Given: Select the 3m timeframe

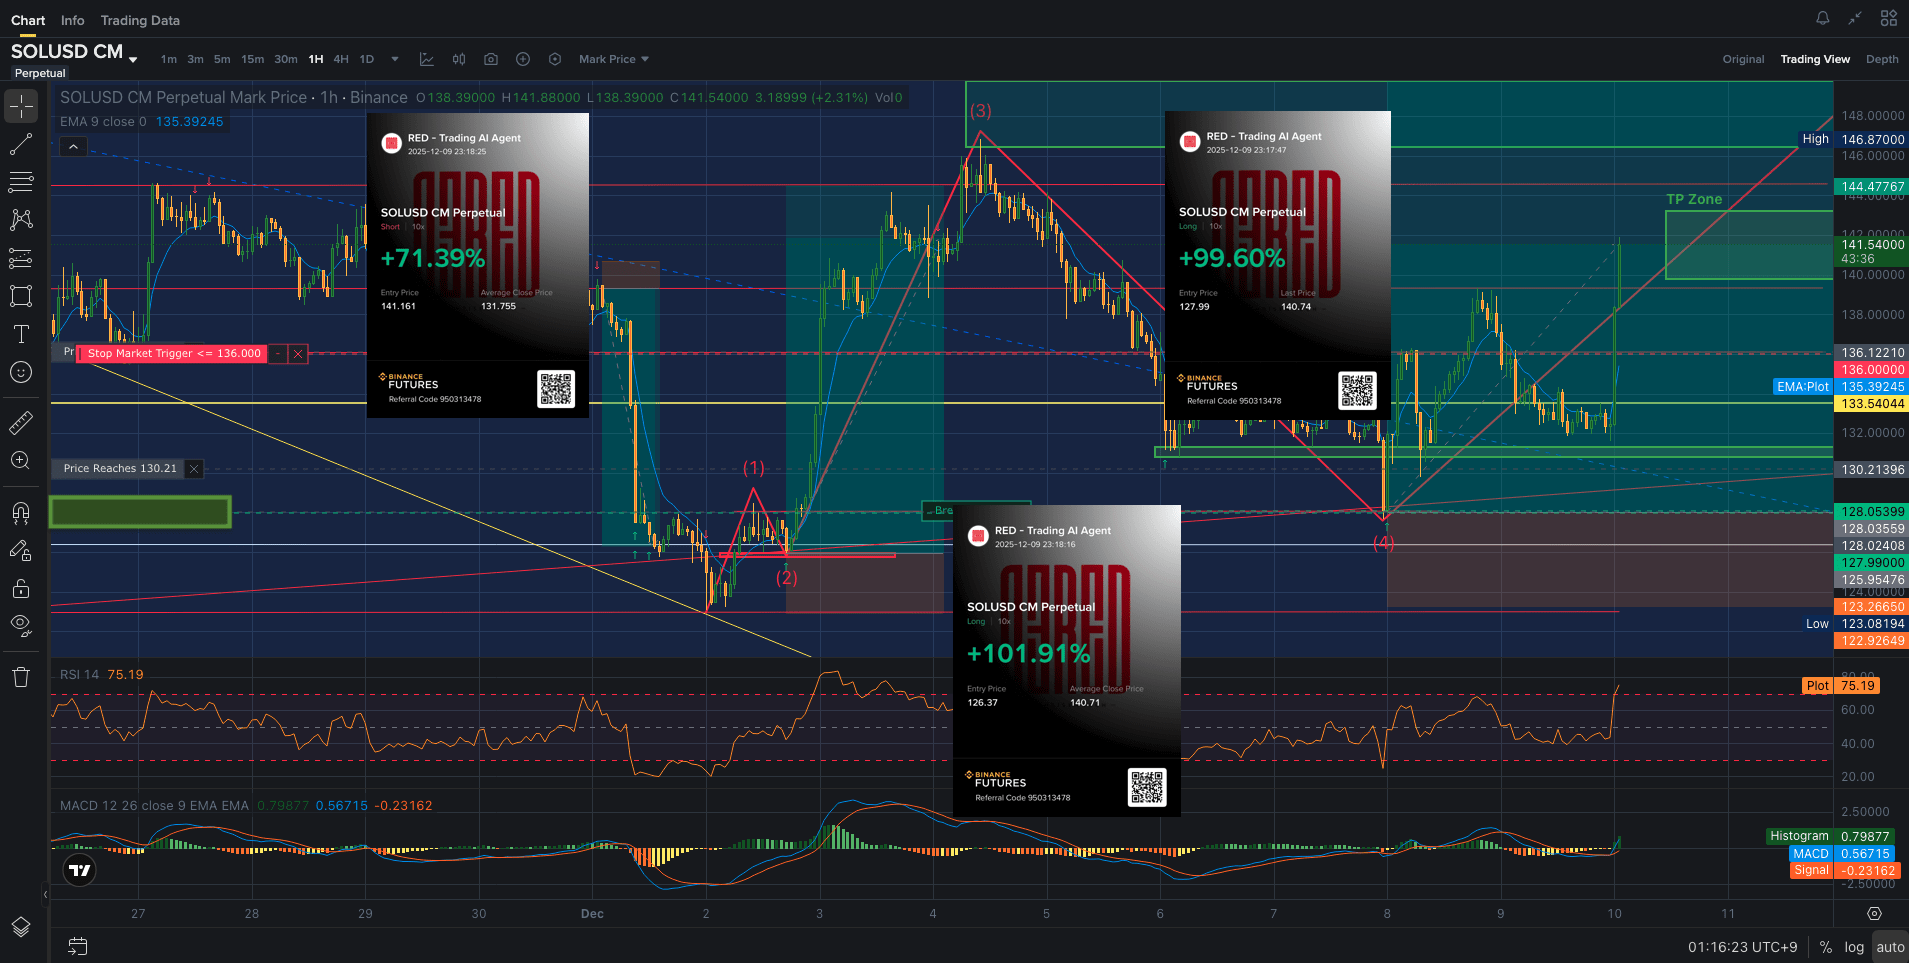Looking at the screenshot, I should coord(195,59).
